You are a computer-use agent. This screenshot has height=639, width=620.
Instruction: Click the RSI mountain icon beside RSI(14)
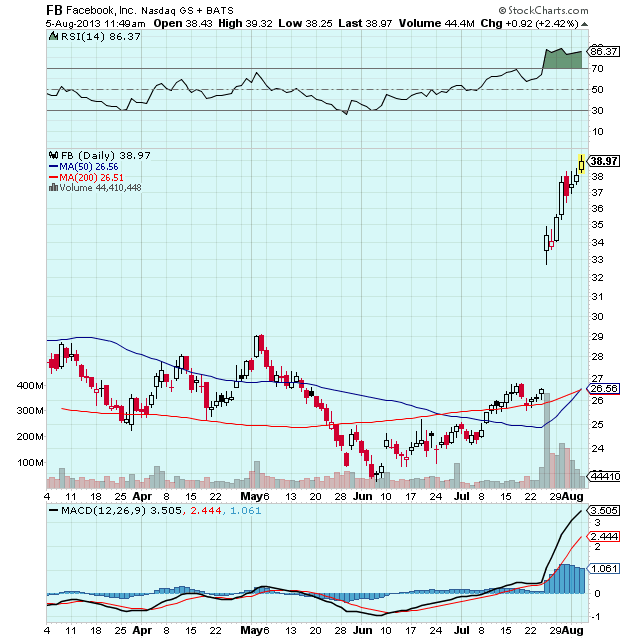coord(53,36)
